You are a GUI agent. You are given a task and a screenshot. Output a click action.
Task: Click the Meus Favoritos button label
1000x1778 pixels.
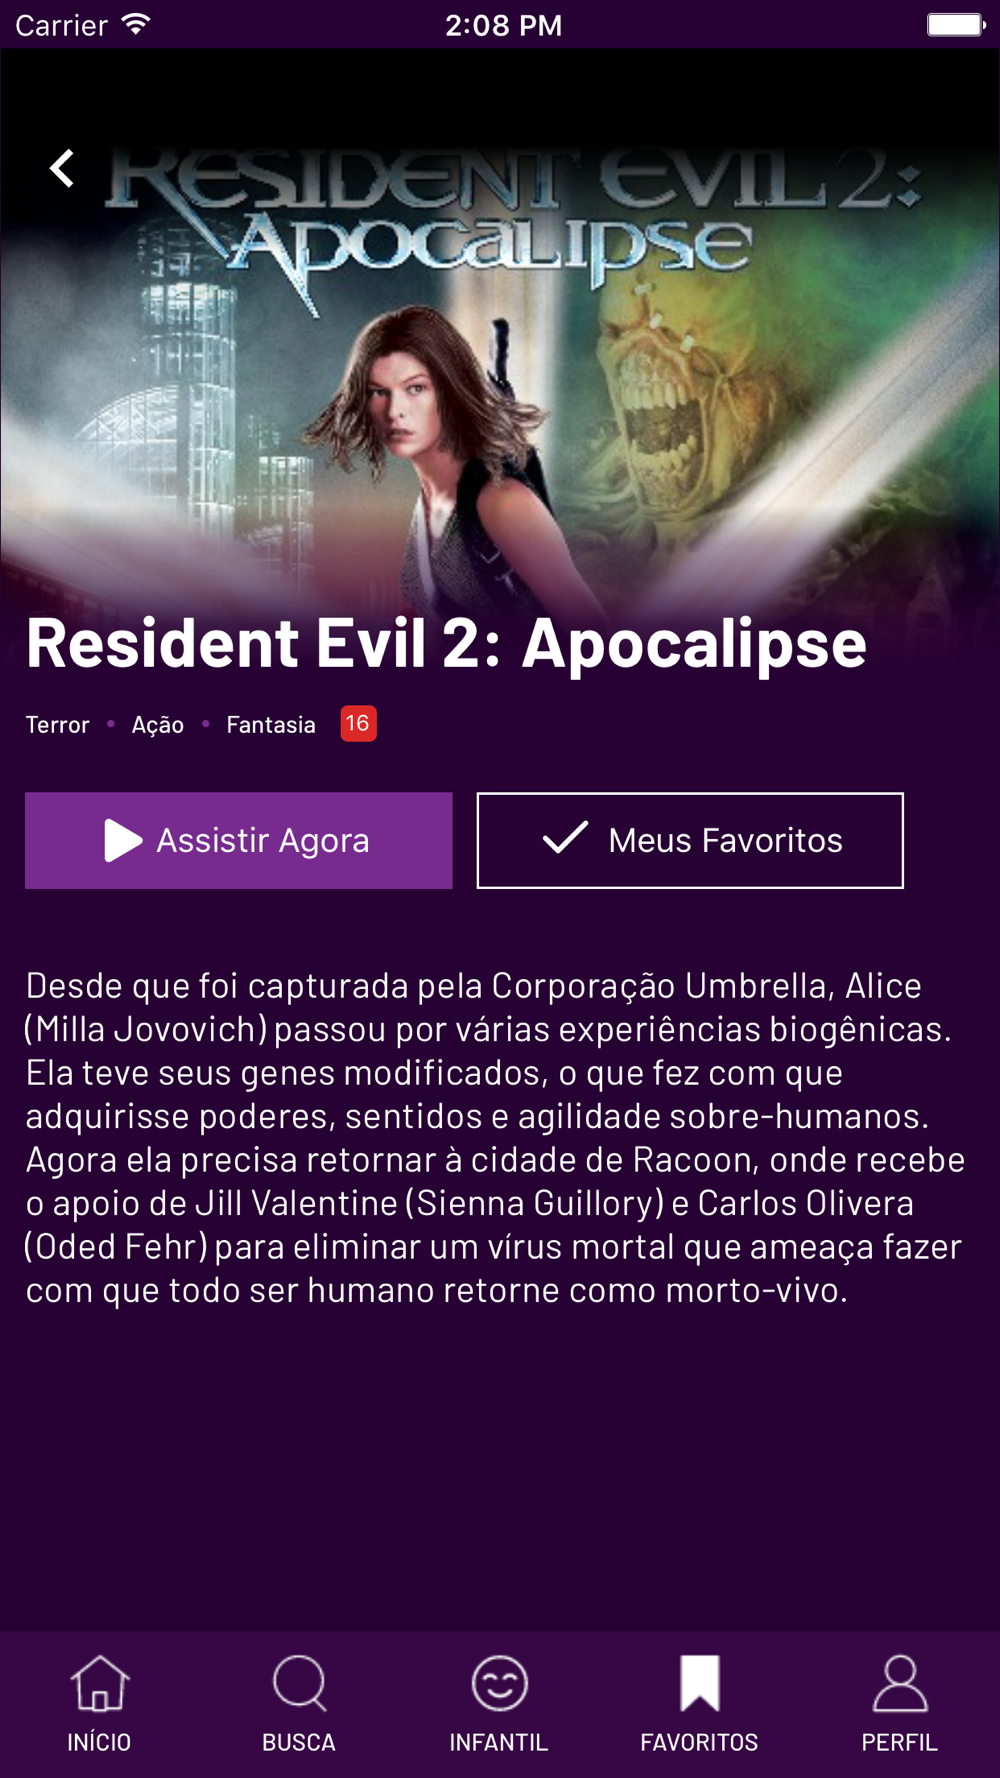point(726,841)
